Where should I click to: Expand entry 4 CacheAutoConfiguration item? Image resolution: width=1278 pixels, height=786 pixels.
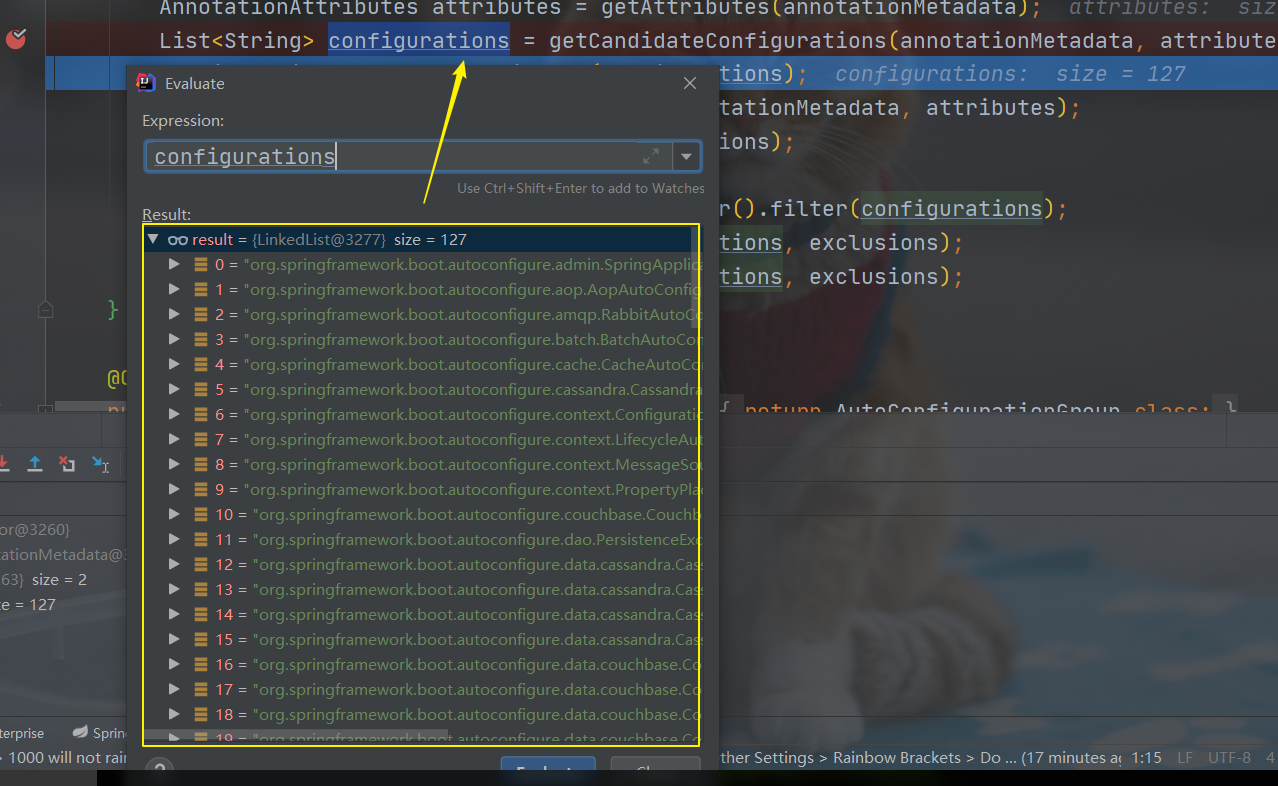pyautogui.click(x=174, y=365)
